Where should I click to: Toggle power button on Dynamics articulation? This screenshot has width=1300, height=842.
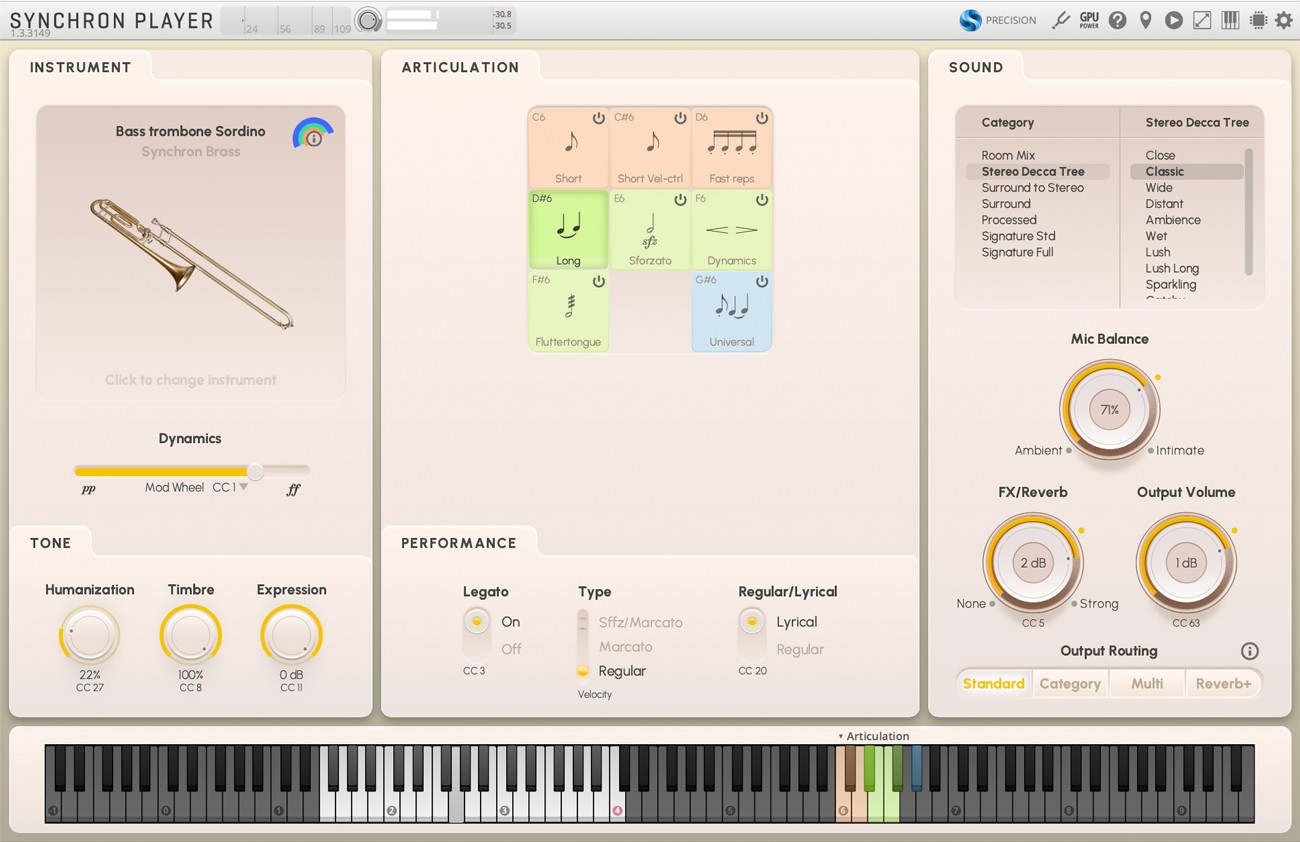point(762,200)
